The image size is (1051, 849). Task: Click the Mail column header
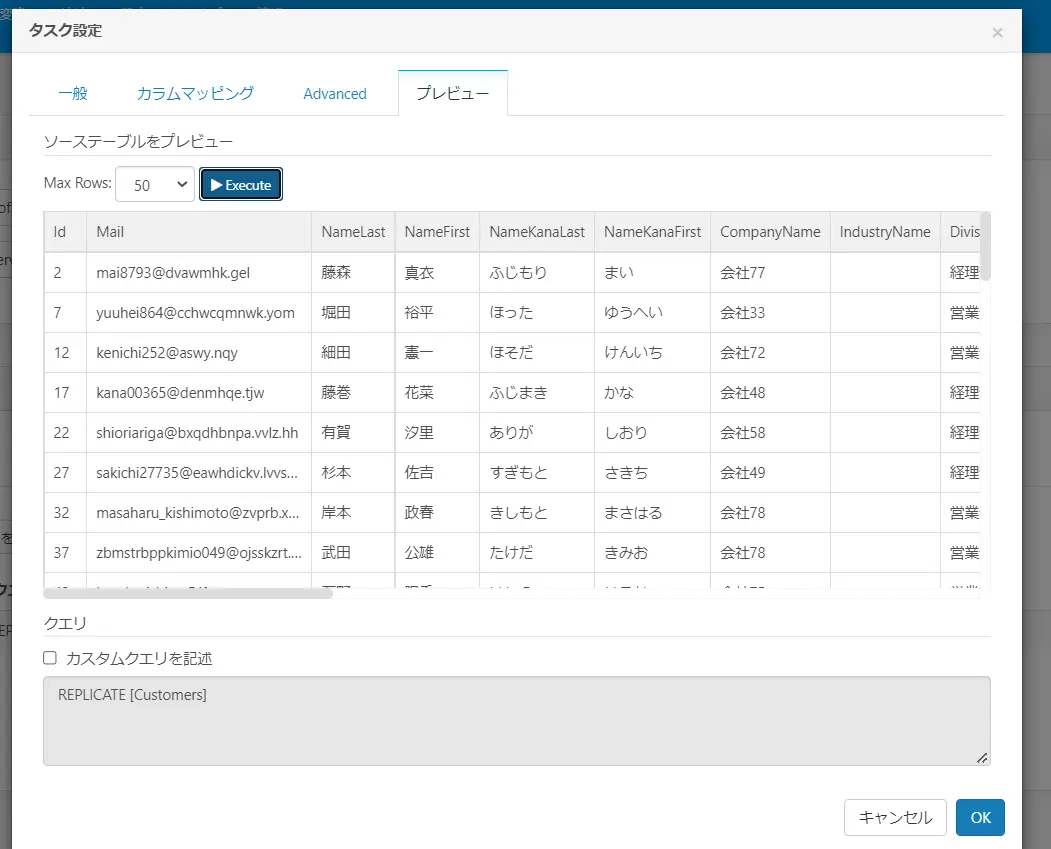199,232
